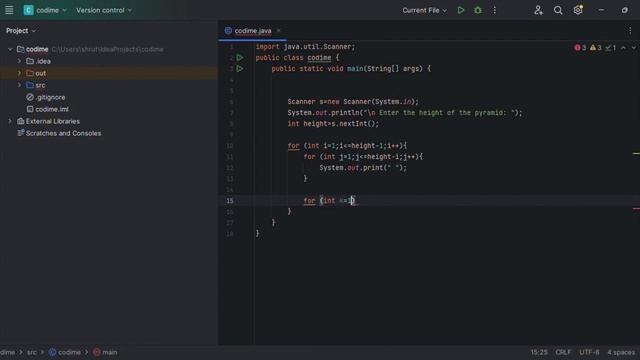
Task: Open the Current File run configuration dropdown
Action: coord(424,10)
